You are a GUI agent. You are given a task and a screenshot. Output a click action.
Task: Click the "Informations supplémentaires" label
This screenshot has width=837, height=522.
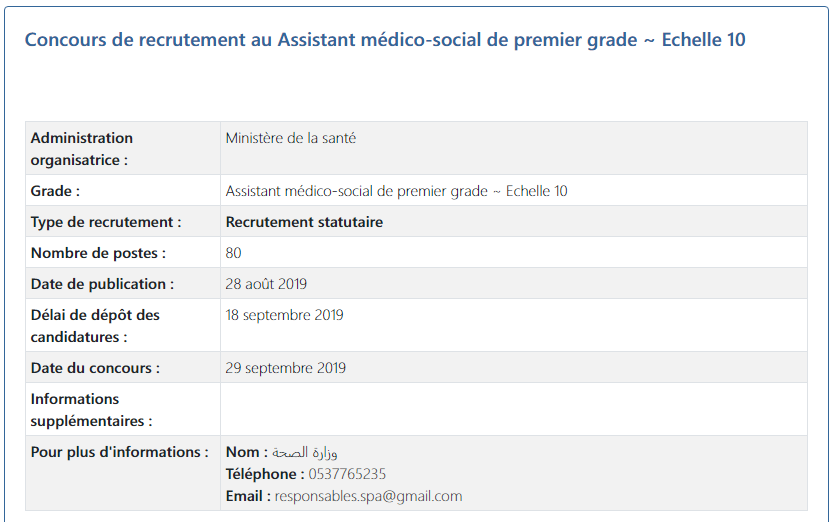(x=92, y=410)
